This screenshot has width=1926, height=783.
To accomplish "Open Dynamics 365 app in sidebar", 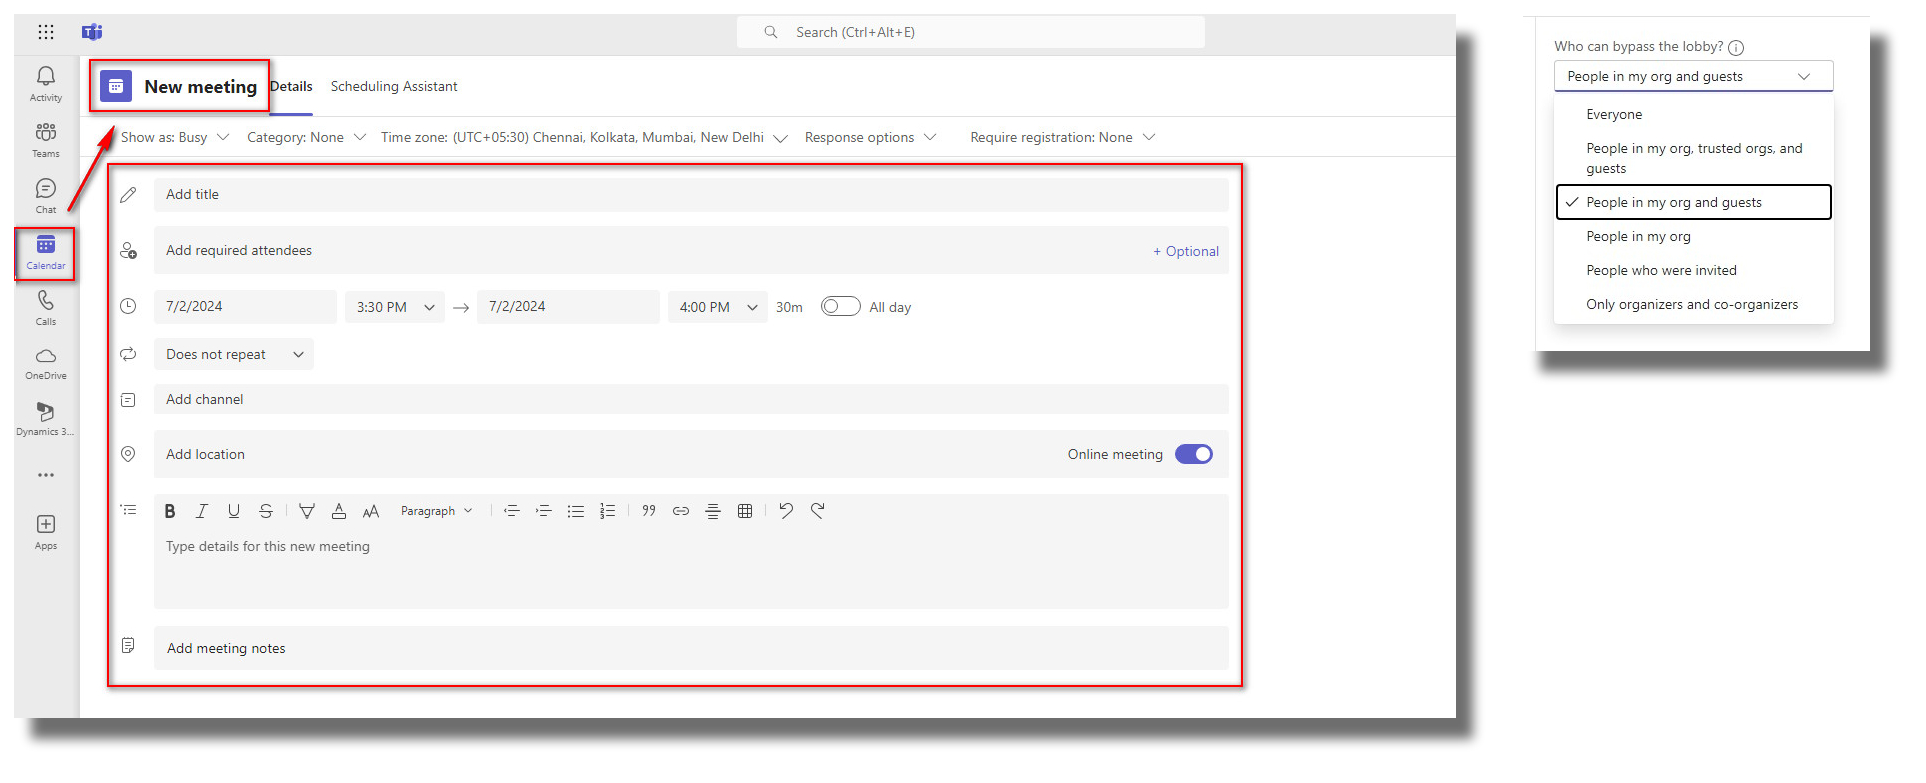I will pyautogui.click(x=46, y=420).
